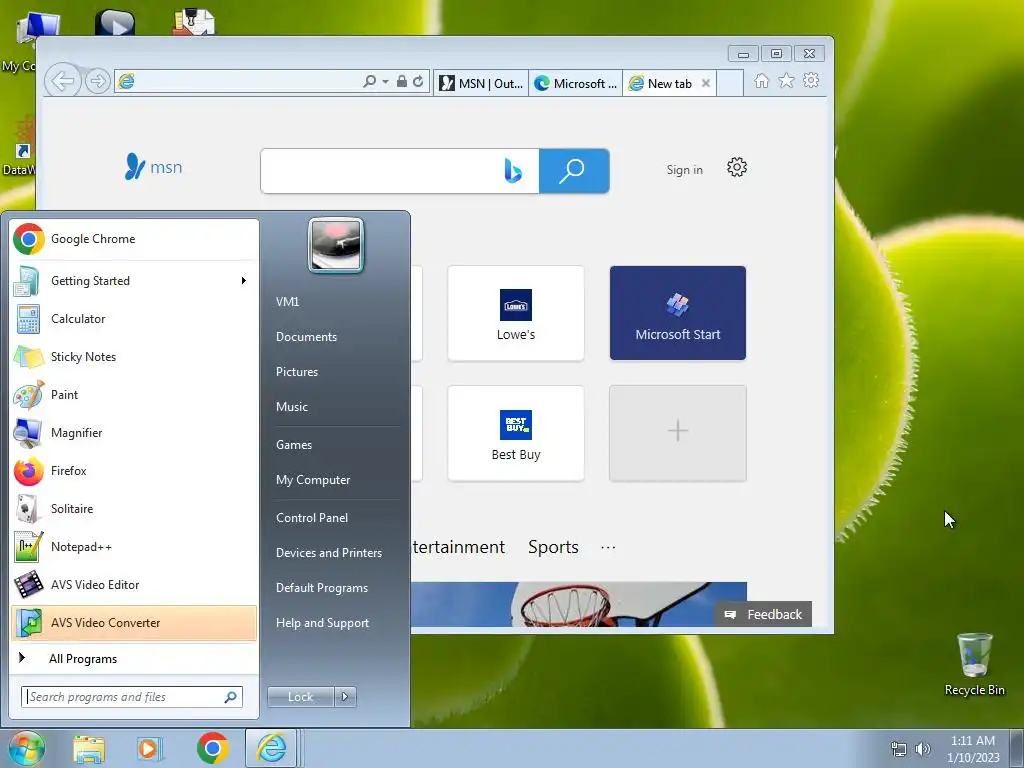Click address bar search magnifier icon
The width and height of the screenshot is (1024, 768).
(370, 81)
